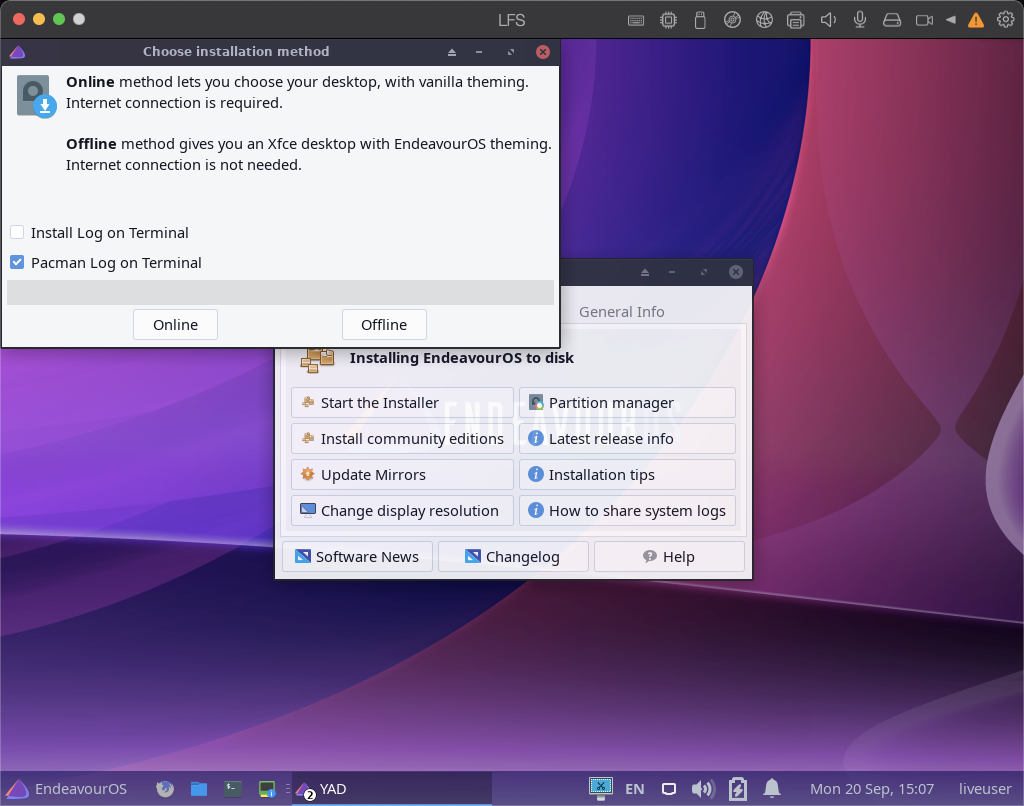The height and width of the screenshot is (806, 1024).
Task: Open Installation tips
Action: tap(627, 474)
